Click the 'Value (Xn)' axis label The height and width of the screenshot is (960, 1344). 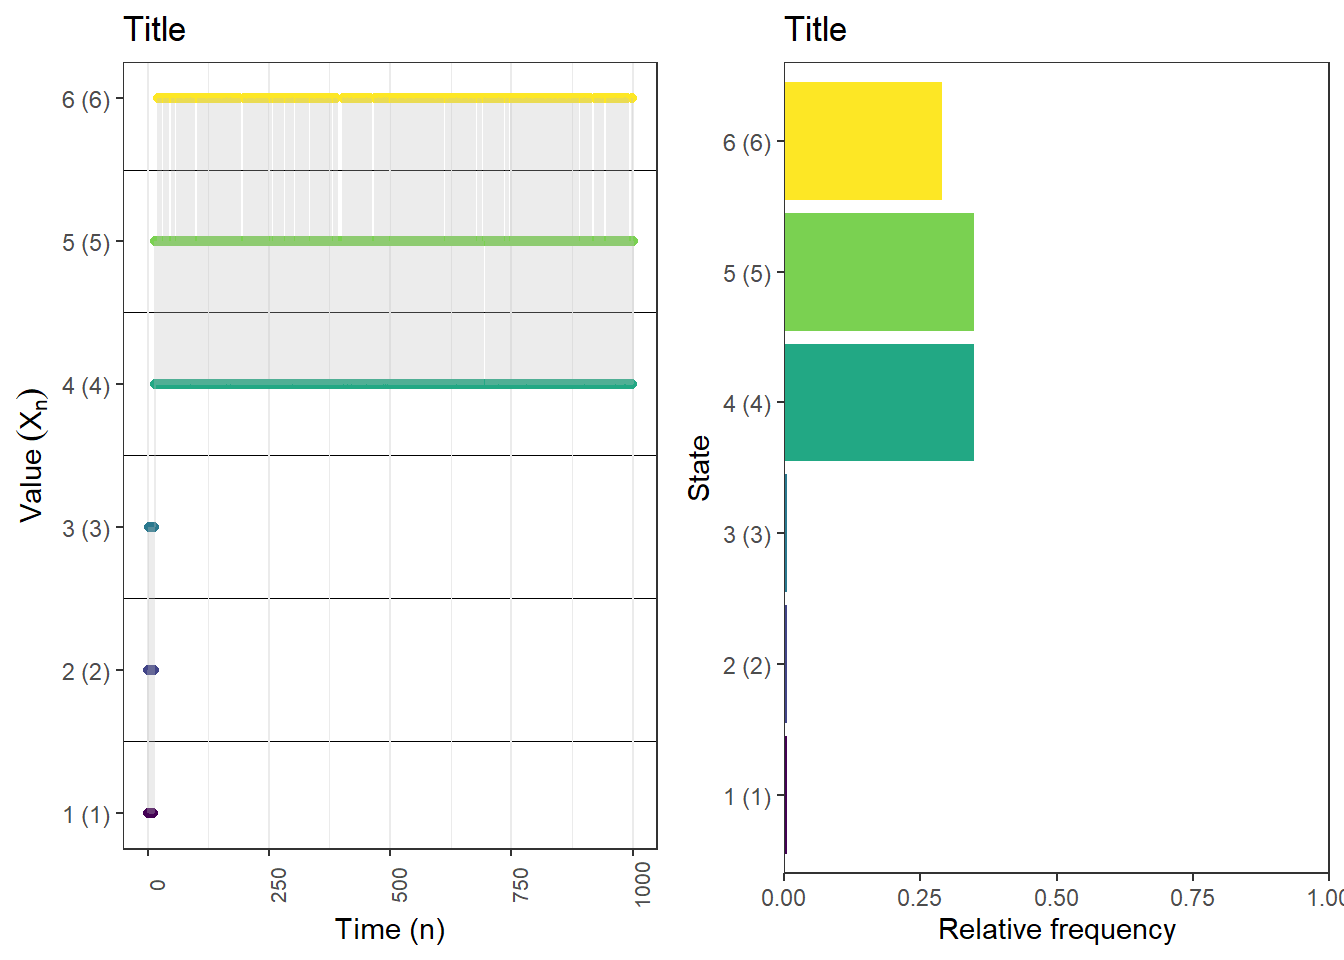pyautogui.click(x=33, y=455)
